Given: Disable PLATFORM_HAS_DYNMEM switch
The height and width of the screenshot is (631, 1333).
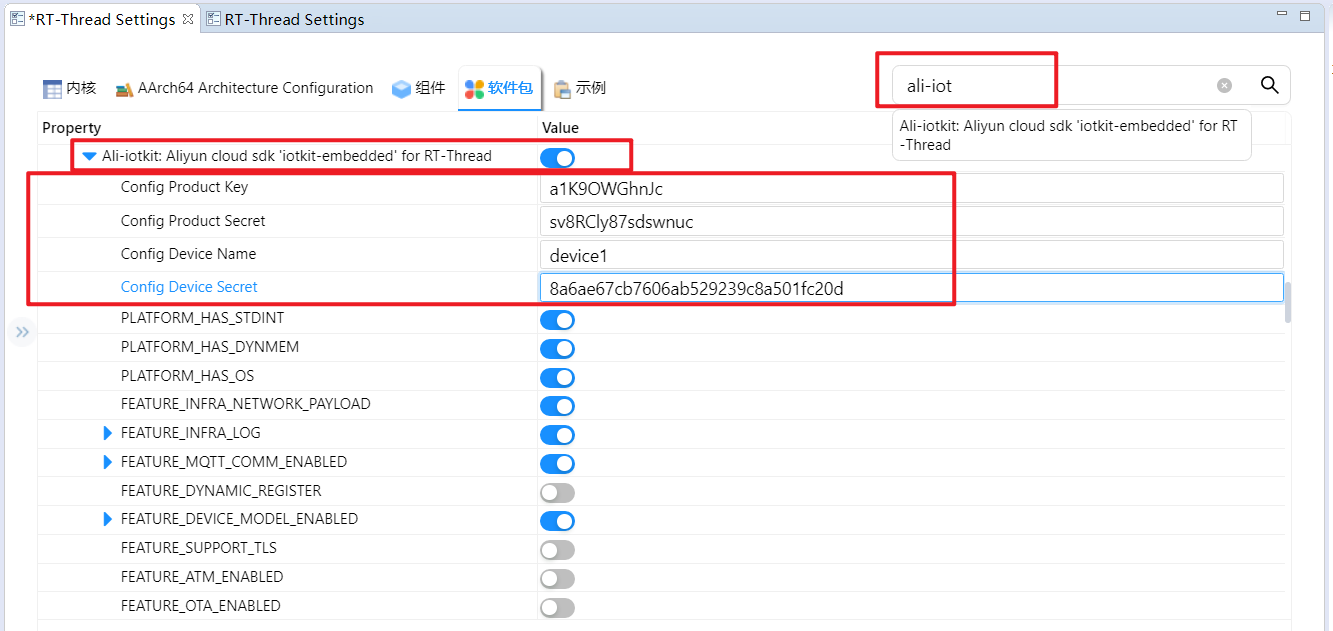Looking at the screenshot, I should coord(557,349).
